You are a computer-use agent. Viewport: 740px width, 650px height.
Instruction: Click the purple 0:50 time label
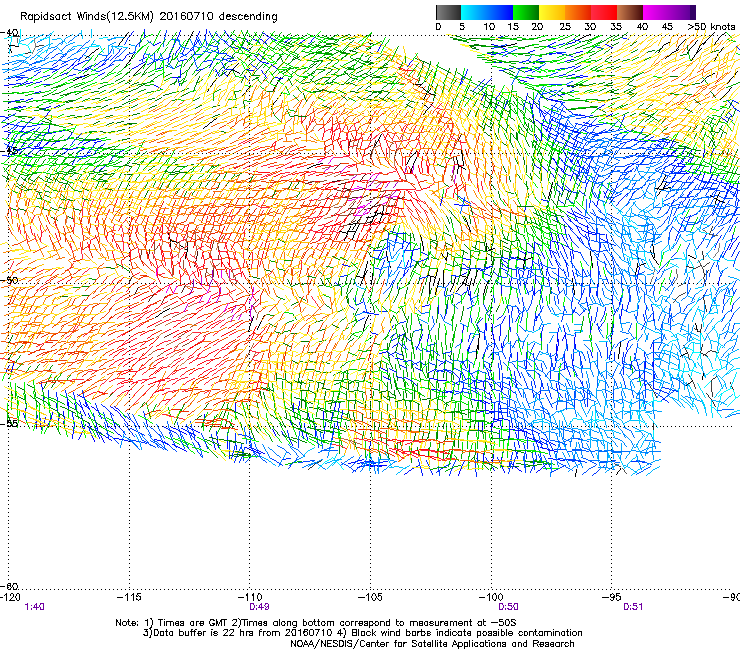click(508, 607)
